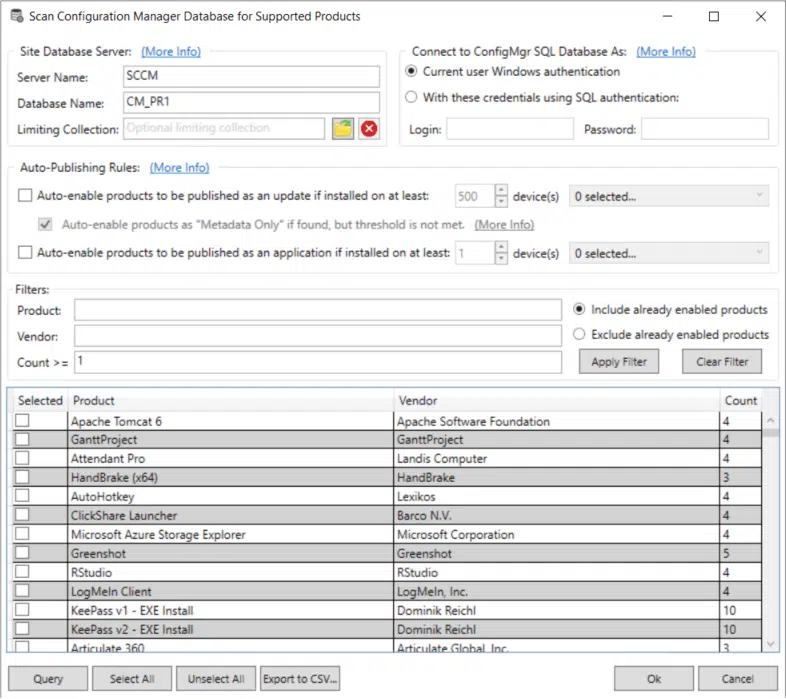Open ConfigMgr SQL Database More Info link

666,52
